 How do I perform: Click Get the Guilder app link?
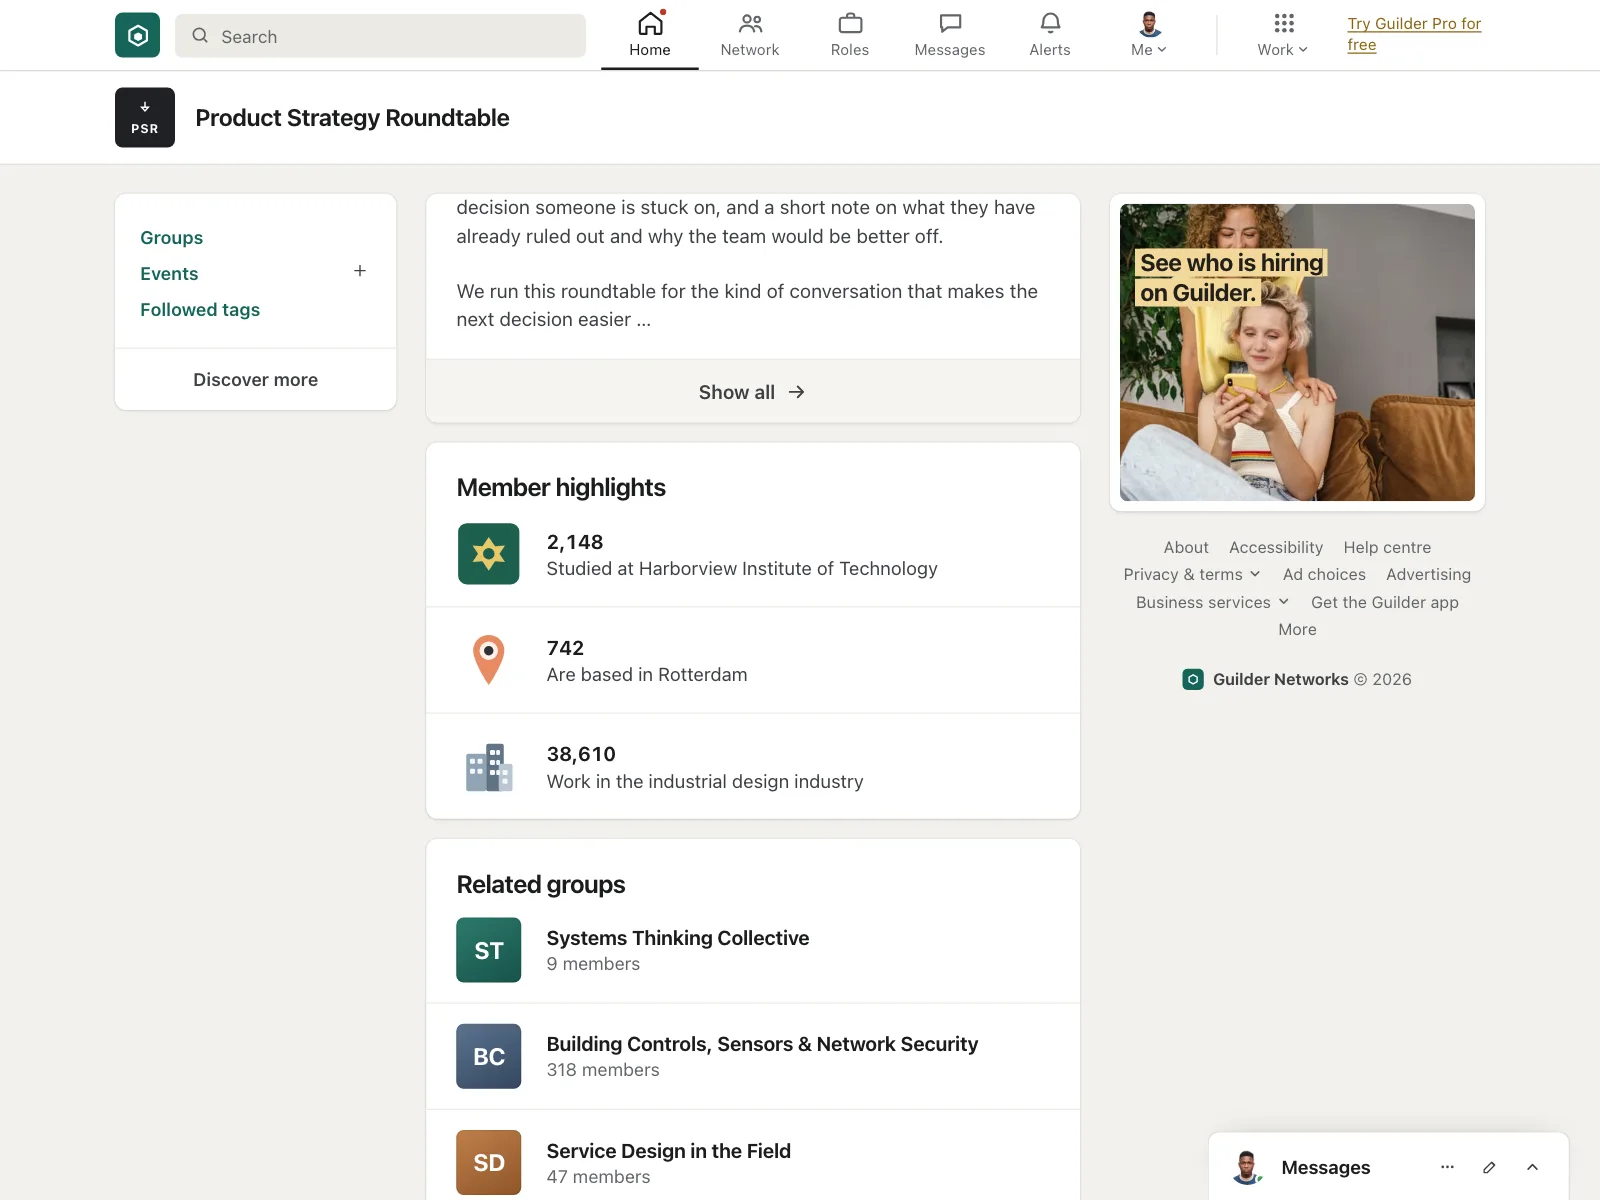pos(1385,603)
